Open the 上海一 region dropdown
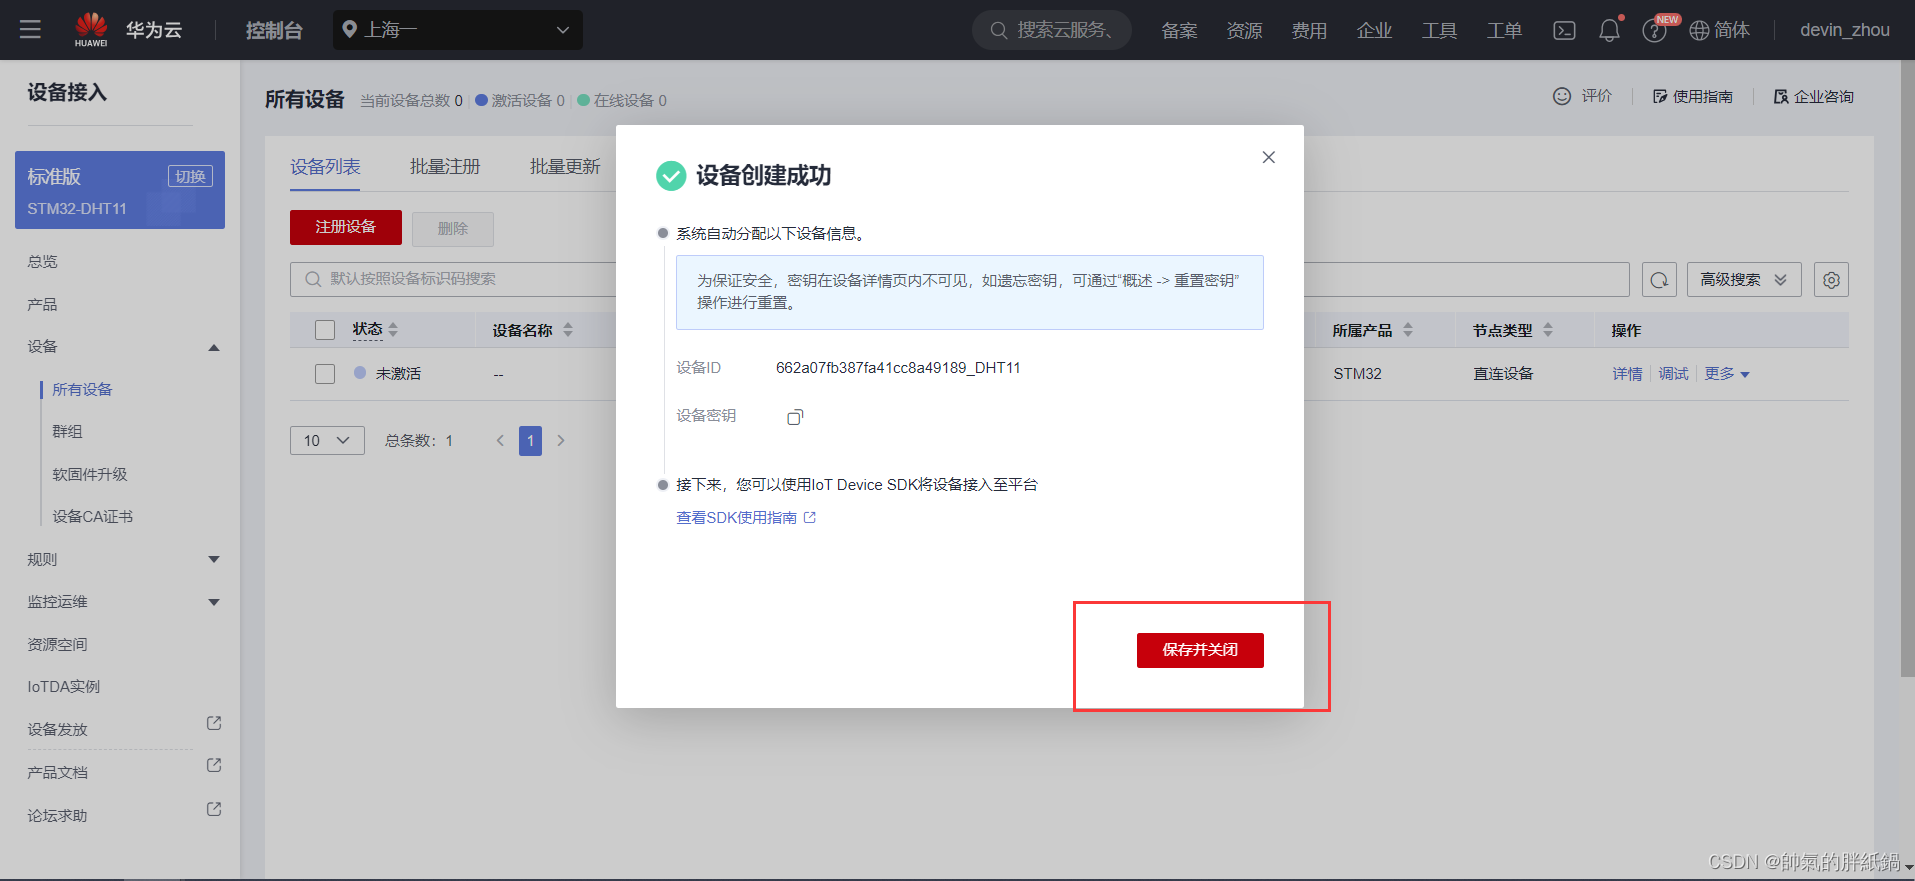This screenshot has width=1915, height=881. [458, 30]
